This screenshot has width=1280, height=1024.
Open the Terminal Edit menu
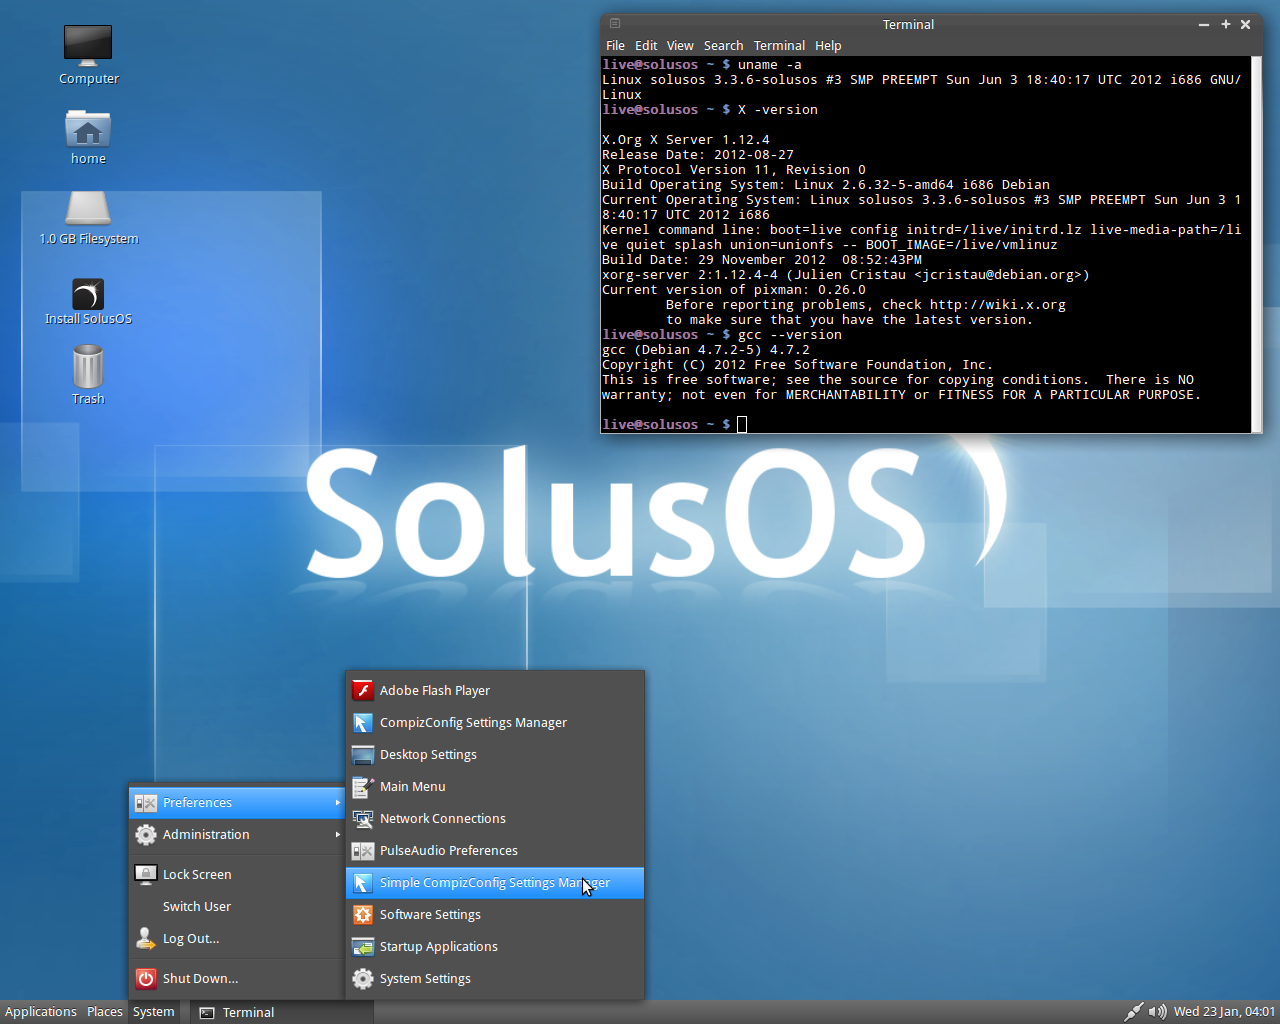tap(646, 45)
